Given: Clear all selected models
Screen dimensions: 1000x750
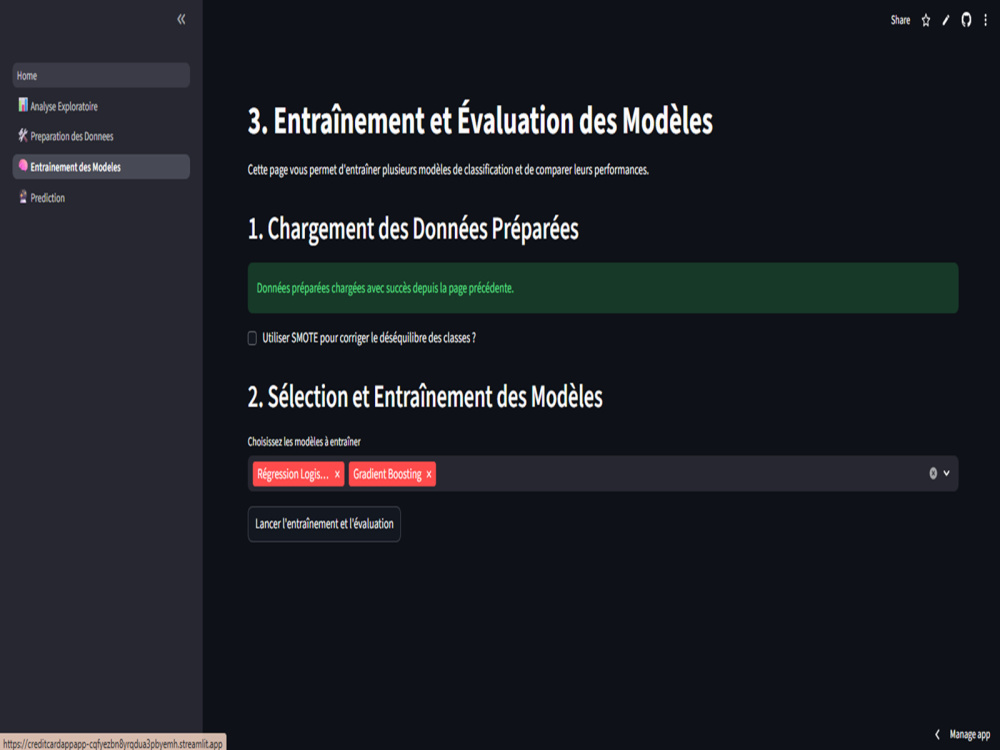Looking at the screenshot, I should tap(932, 473).
